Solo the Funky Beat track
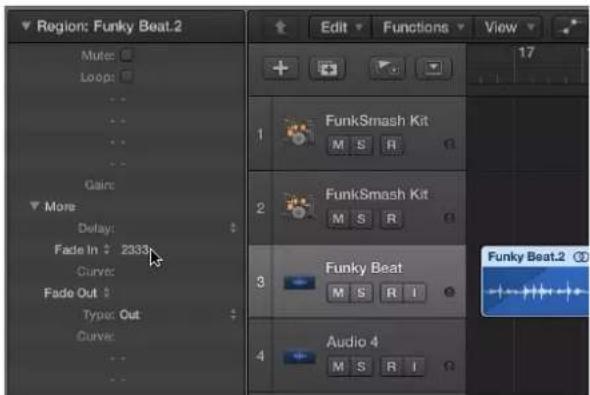This screenshot has width=590, height=395. 361,293
